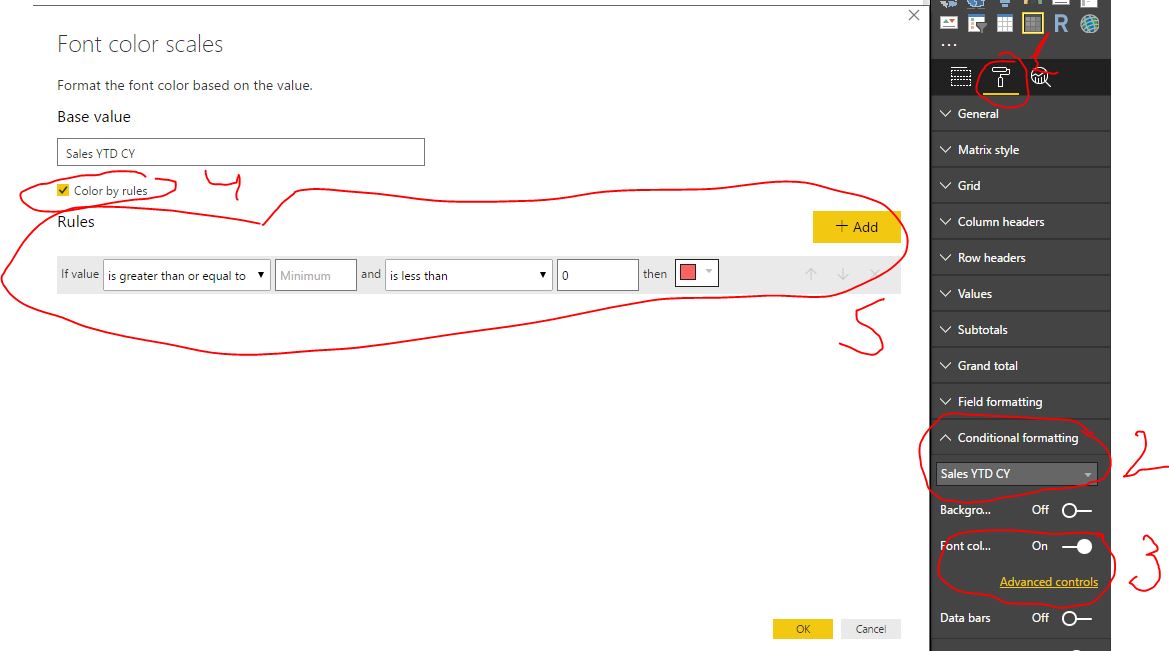Move rule up with the up arrow
Screen dimensions: 1169x651
pos(811,274)
